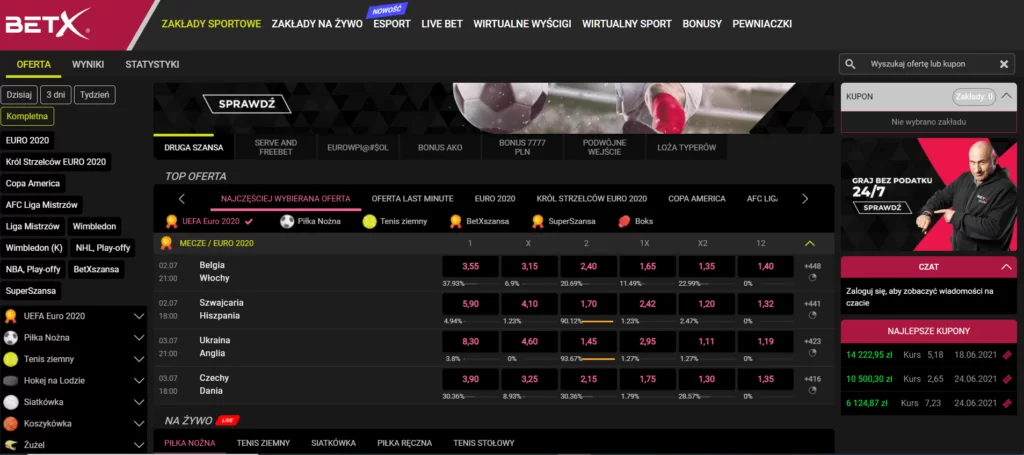The width and height of the screenshot is (1024, 455).
Task: Open NBA, Play-offy shortcut
Action: point(33,269)
